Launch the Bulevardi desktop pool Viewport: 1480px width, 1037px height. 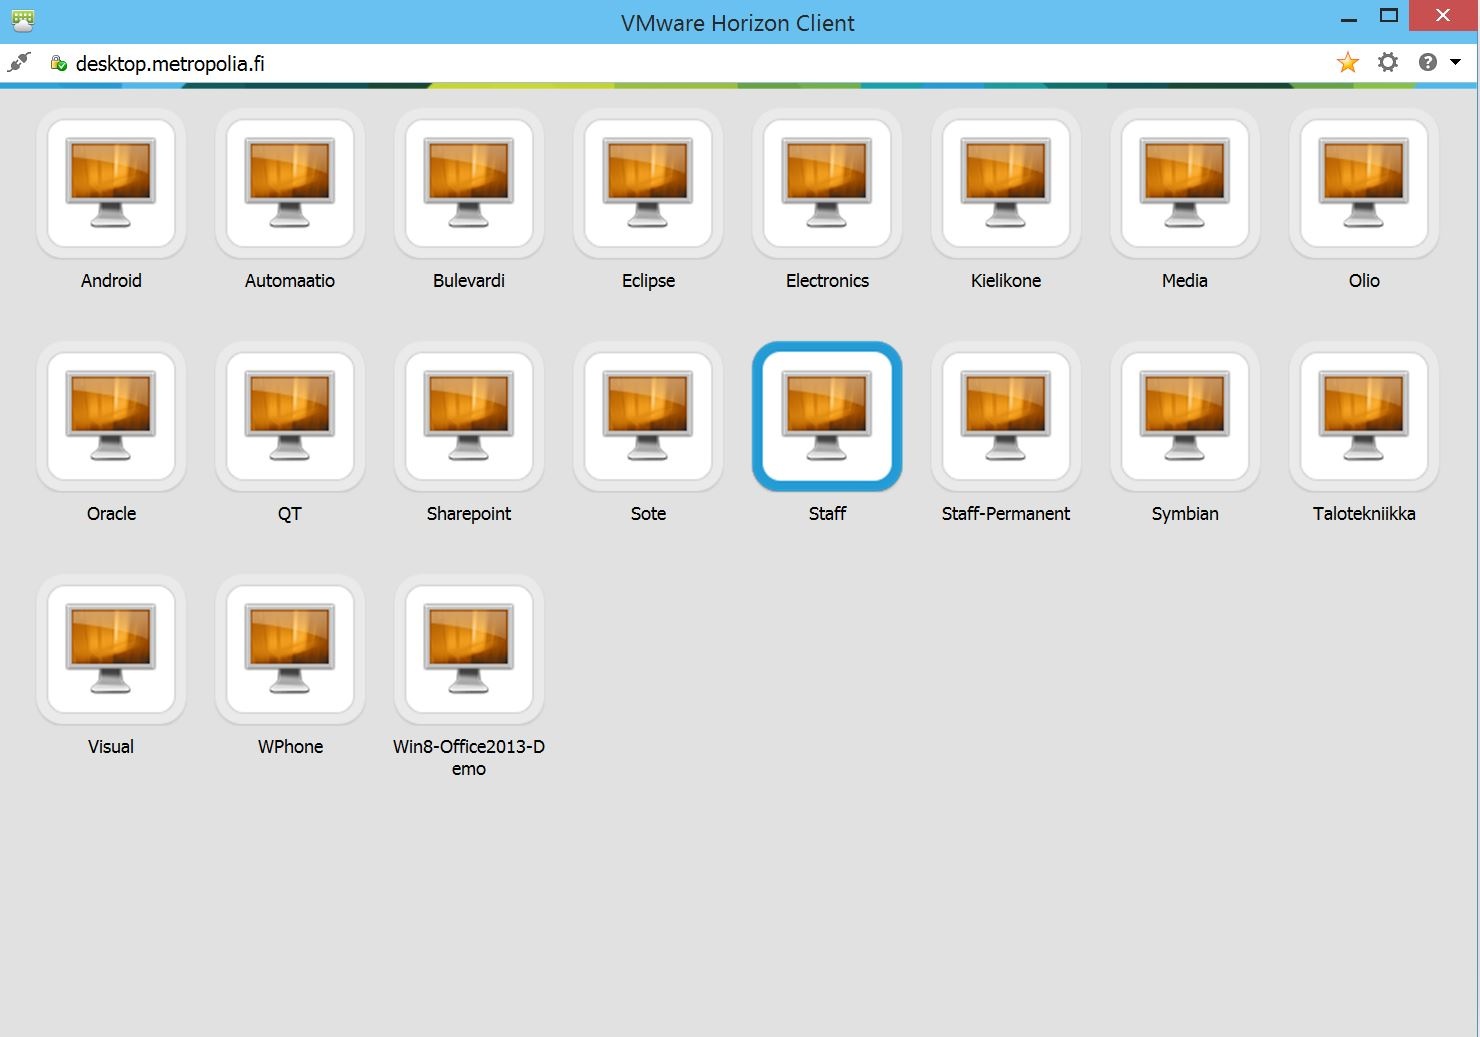point(469,184)
